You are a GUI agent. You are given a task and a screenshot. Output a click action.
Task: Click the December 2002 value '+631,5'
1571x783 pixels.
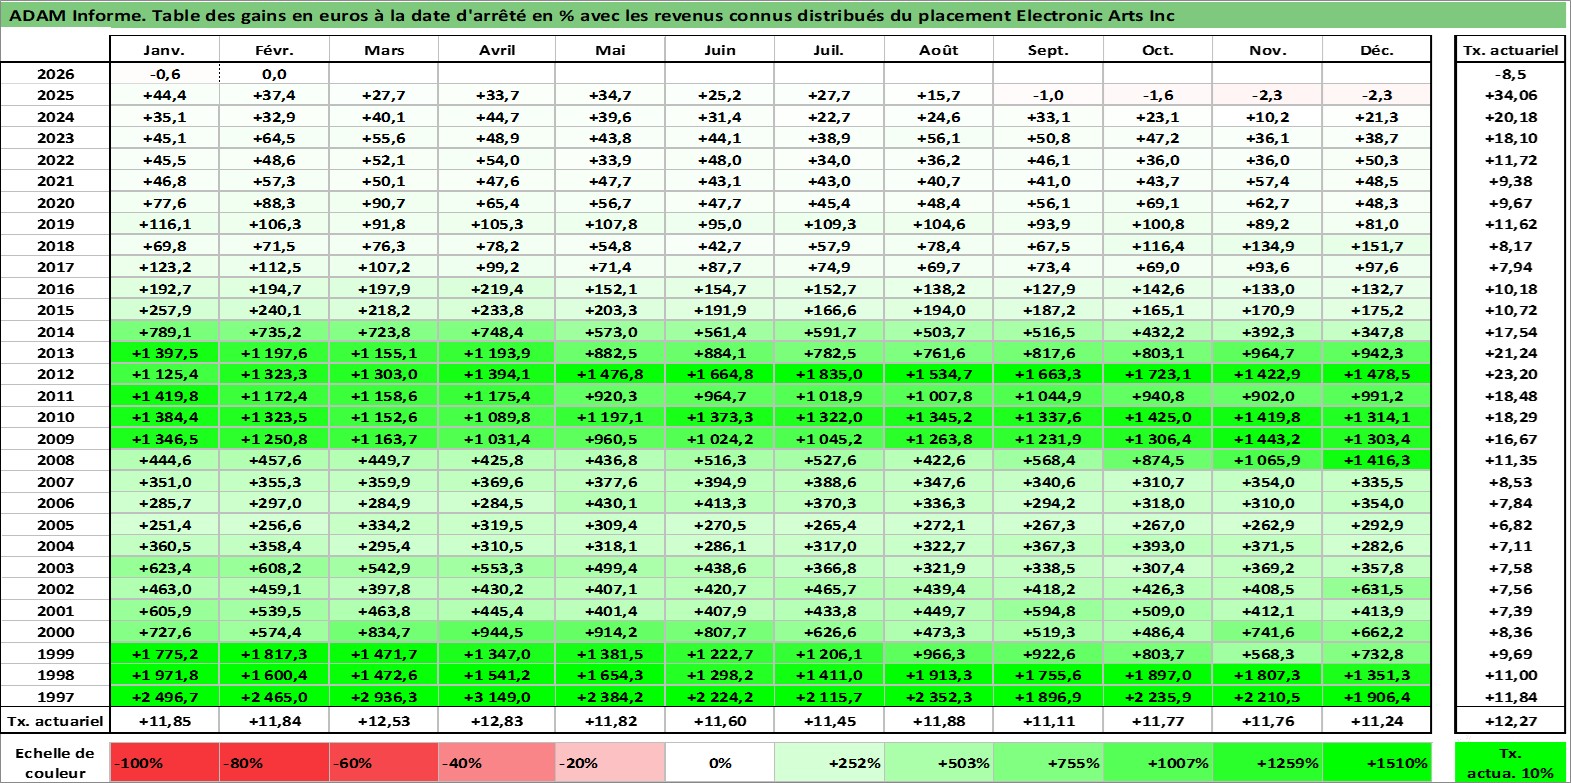click(x=1377, y=589)
